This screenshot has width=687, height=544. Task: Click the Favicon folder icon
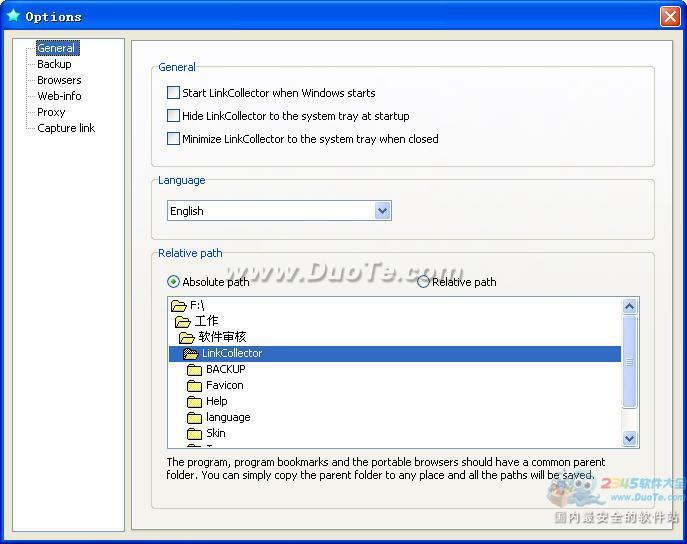coord(195,385)
